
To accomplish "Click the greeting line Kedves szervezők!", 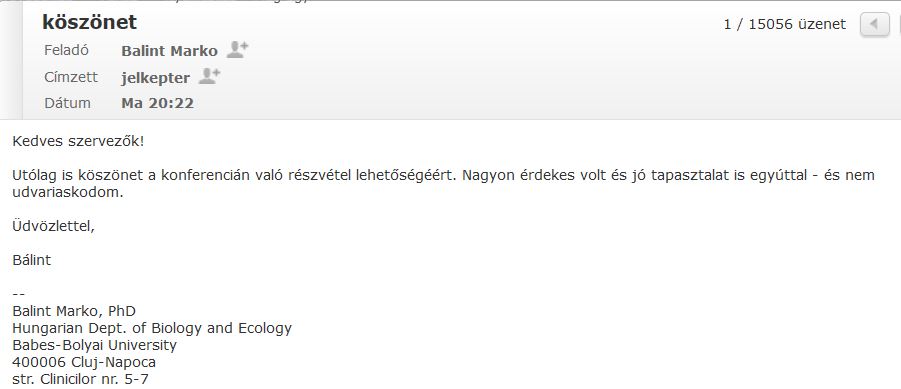I will (x=78, y=141).
